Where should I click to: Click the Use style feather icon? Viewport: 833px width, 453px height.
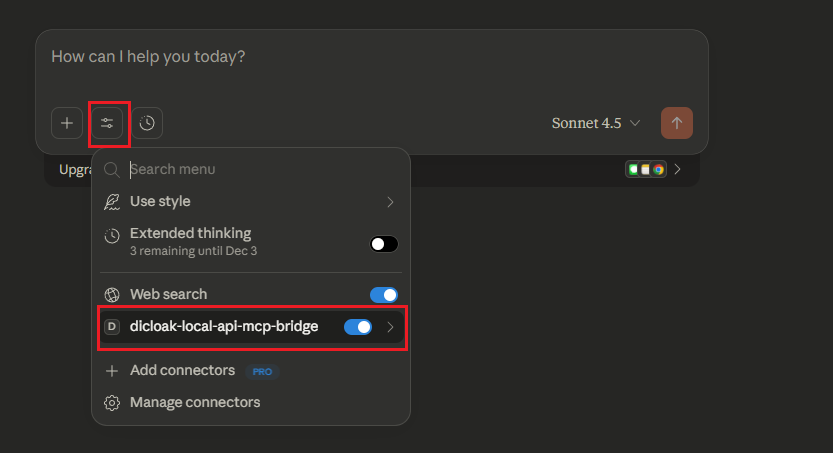[x=112, y=202]
